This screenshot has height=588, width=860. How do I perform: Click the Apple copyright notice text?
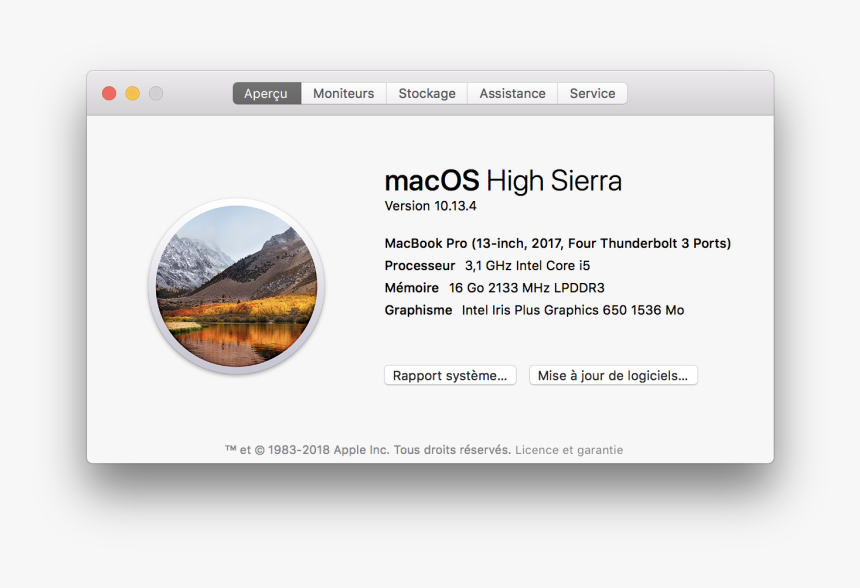pyautogui.click(x=368, y=450)
